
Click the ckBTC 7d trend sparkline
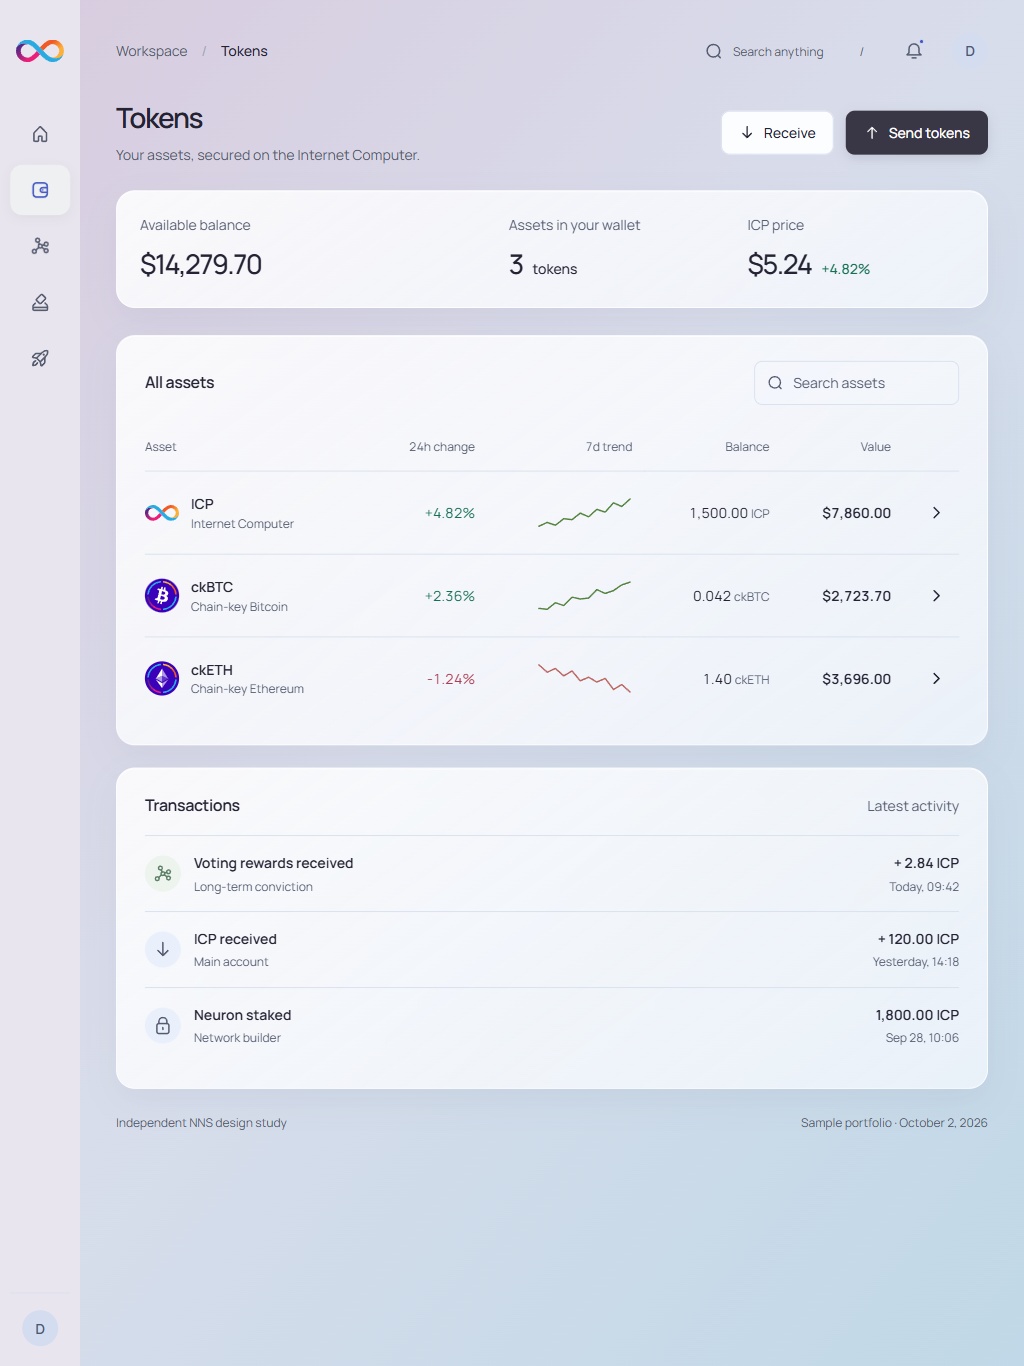pyautogui.click(x=585, y=595)
